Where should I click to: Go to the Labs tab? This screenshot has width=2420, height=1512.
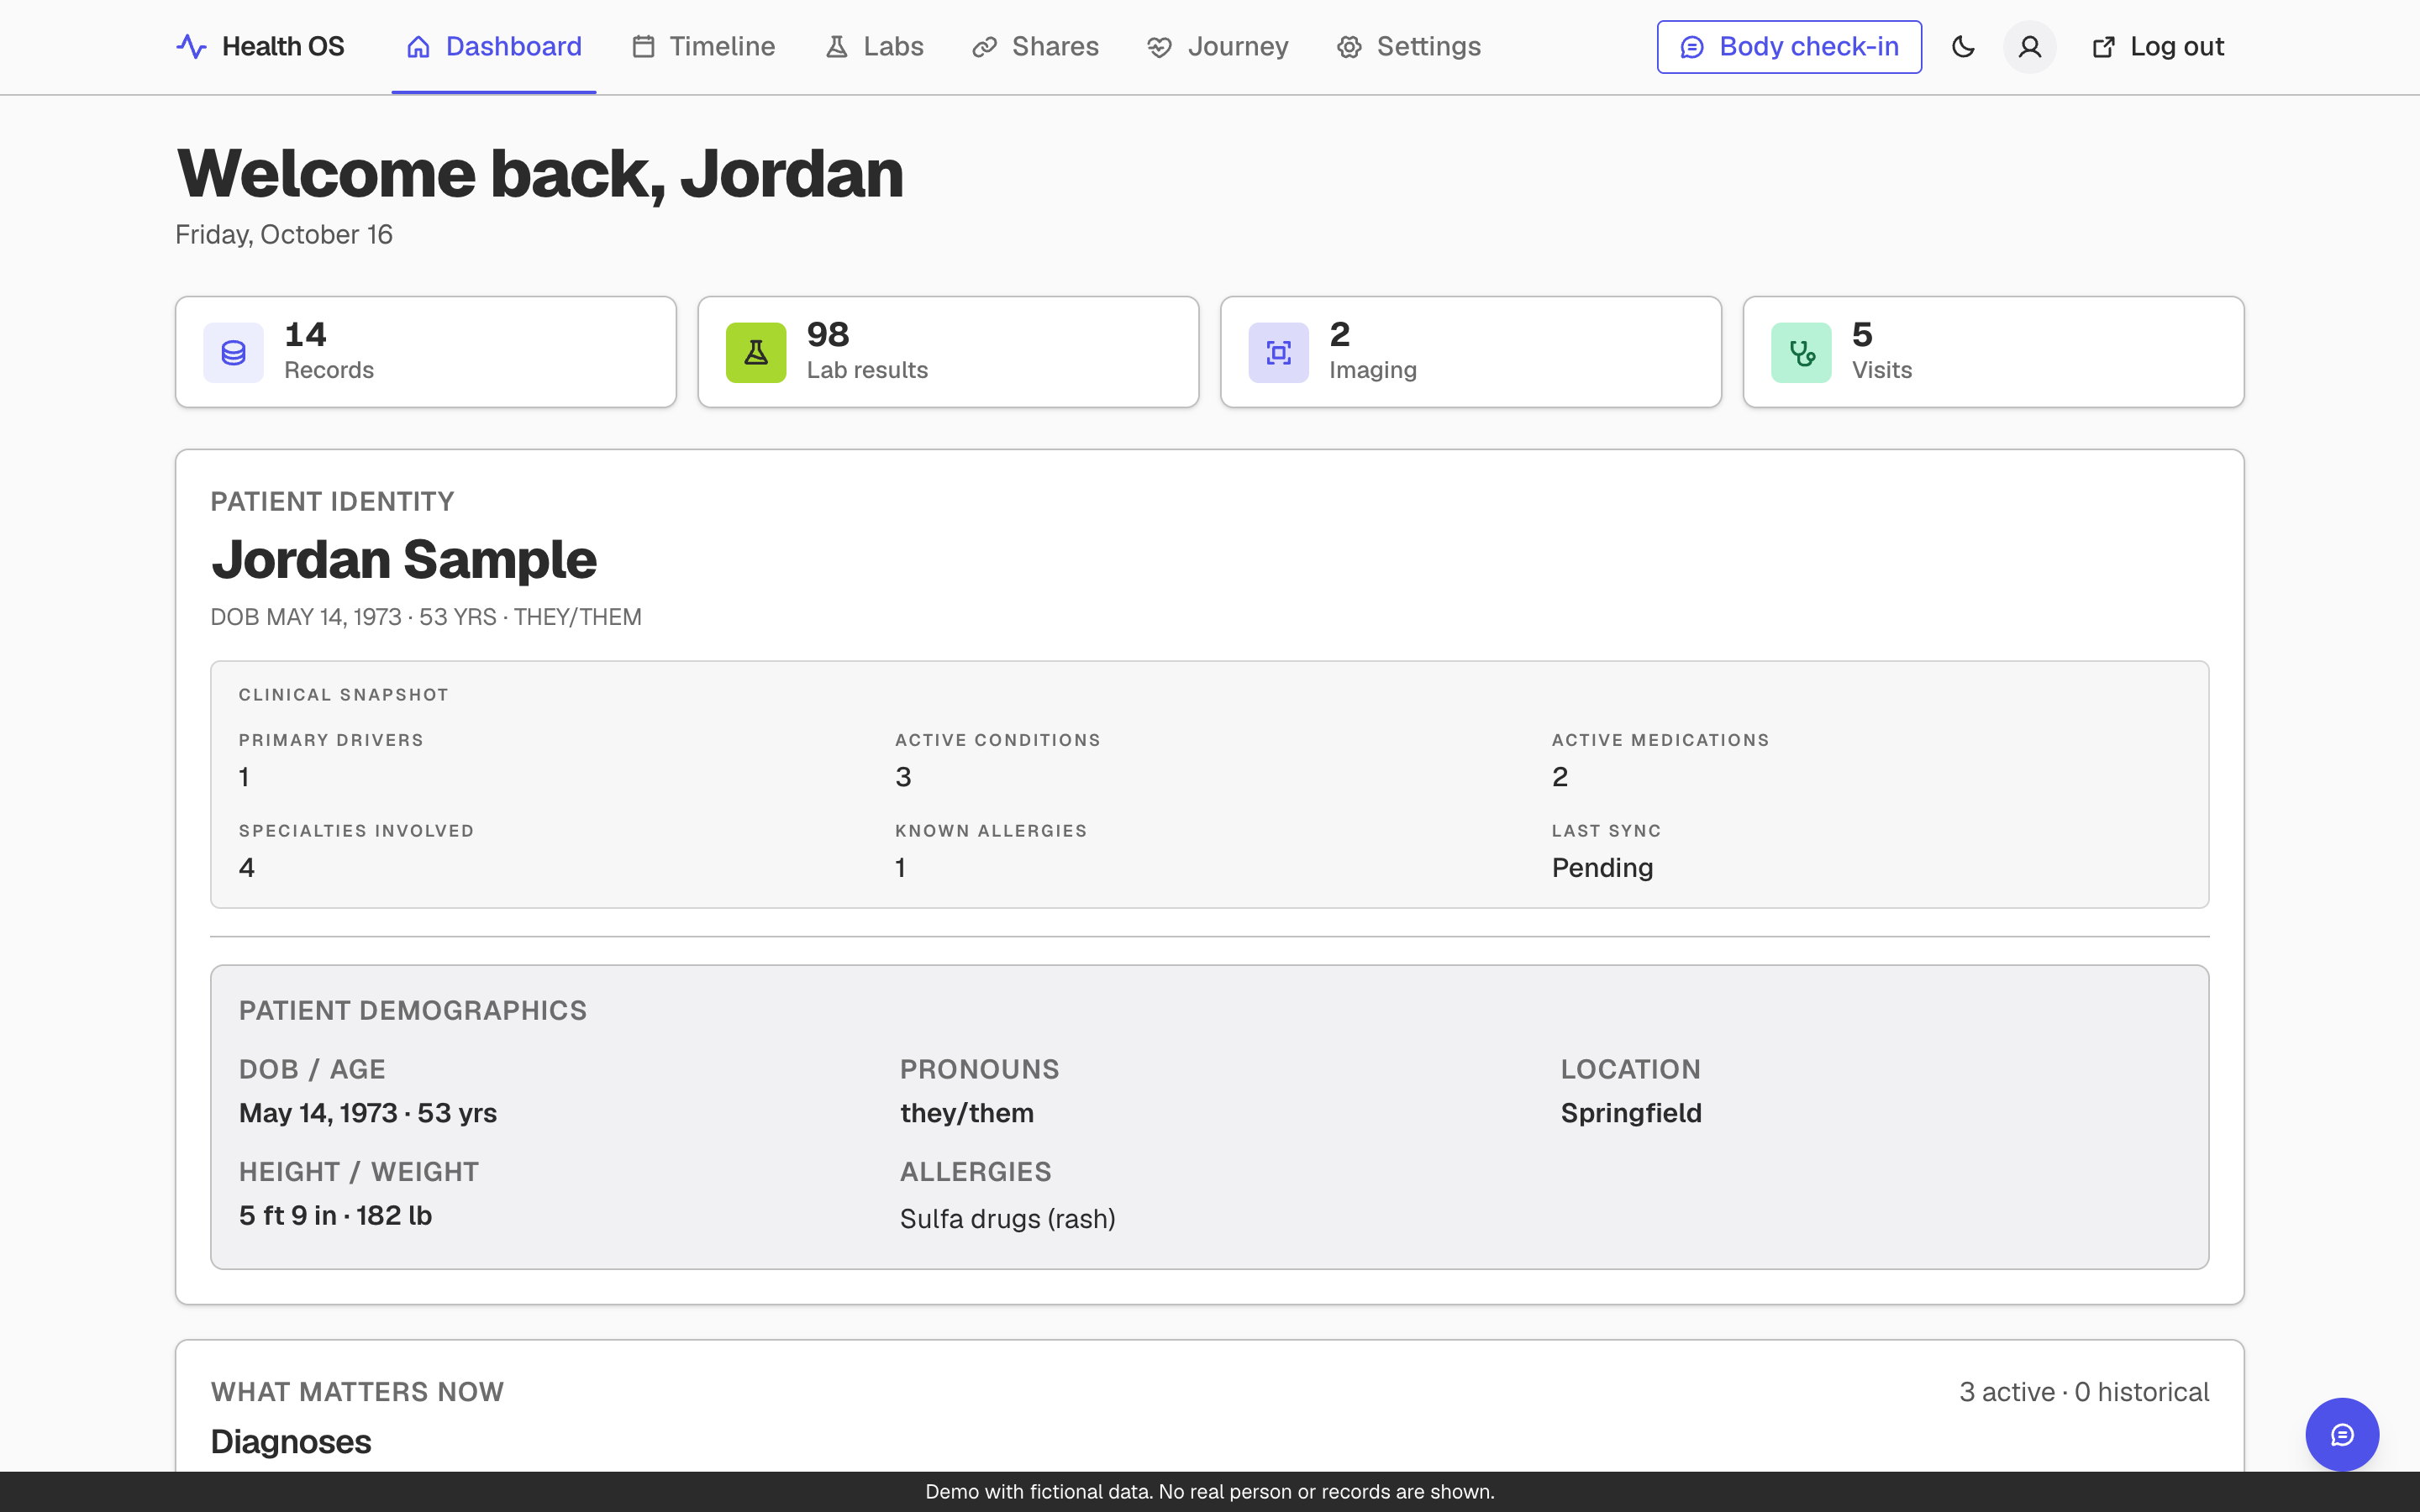(874, 47)
